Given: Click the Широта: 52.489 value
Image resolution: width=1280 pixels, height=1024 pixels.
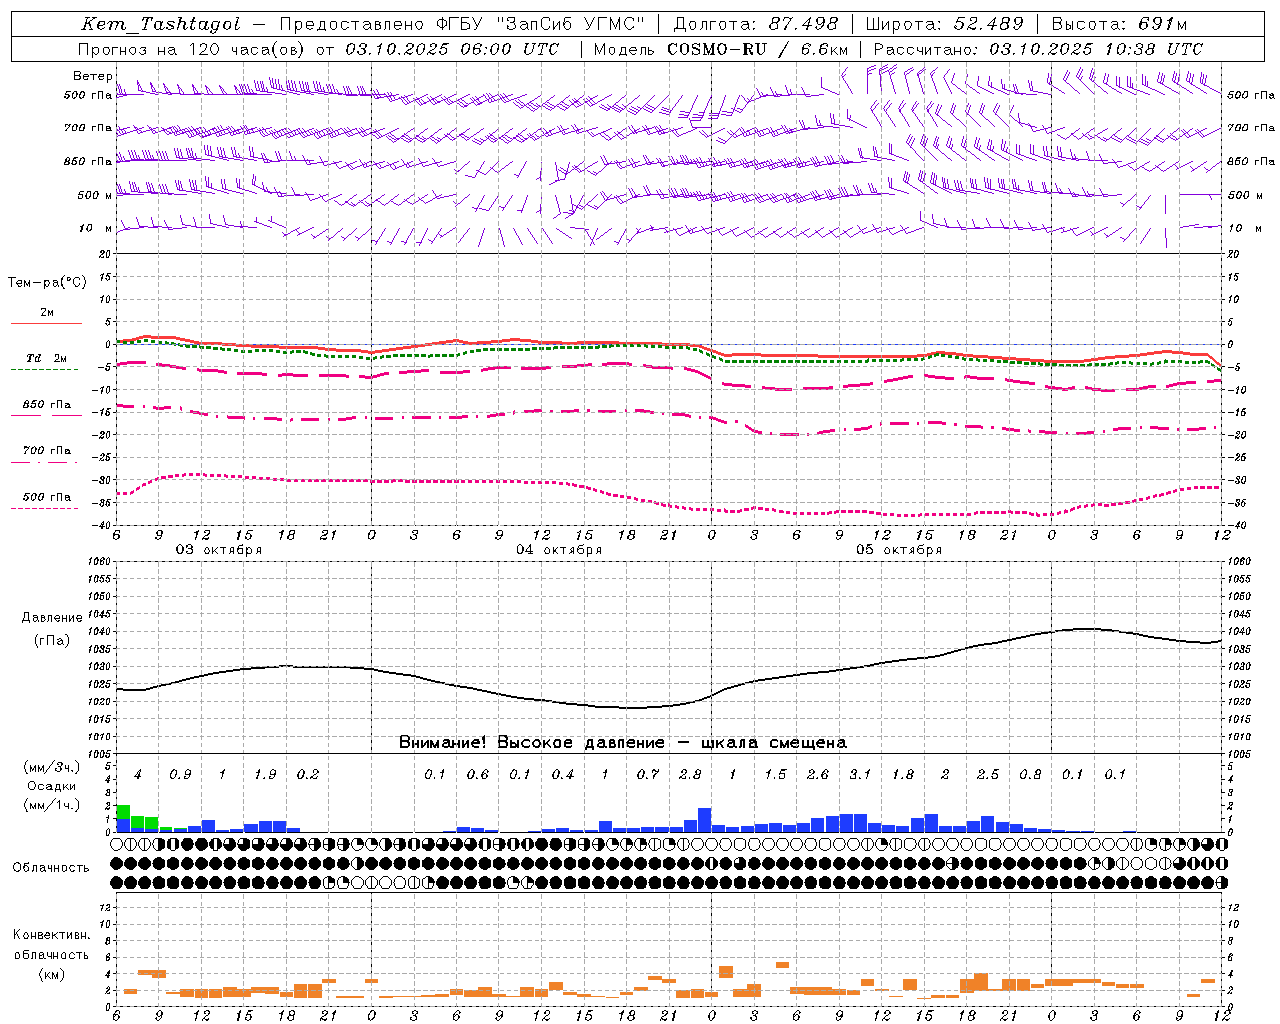Looking at the screenshot, I should click(945, 24).
